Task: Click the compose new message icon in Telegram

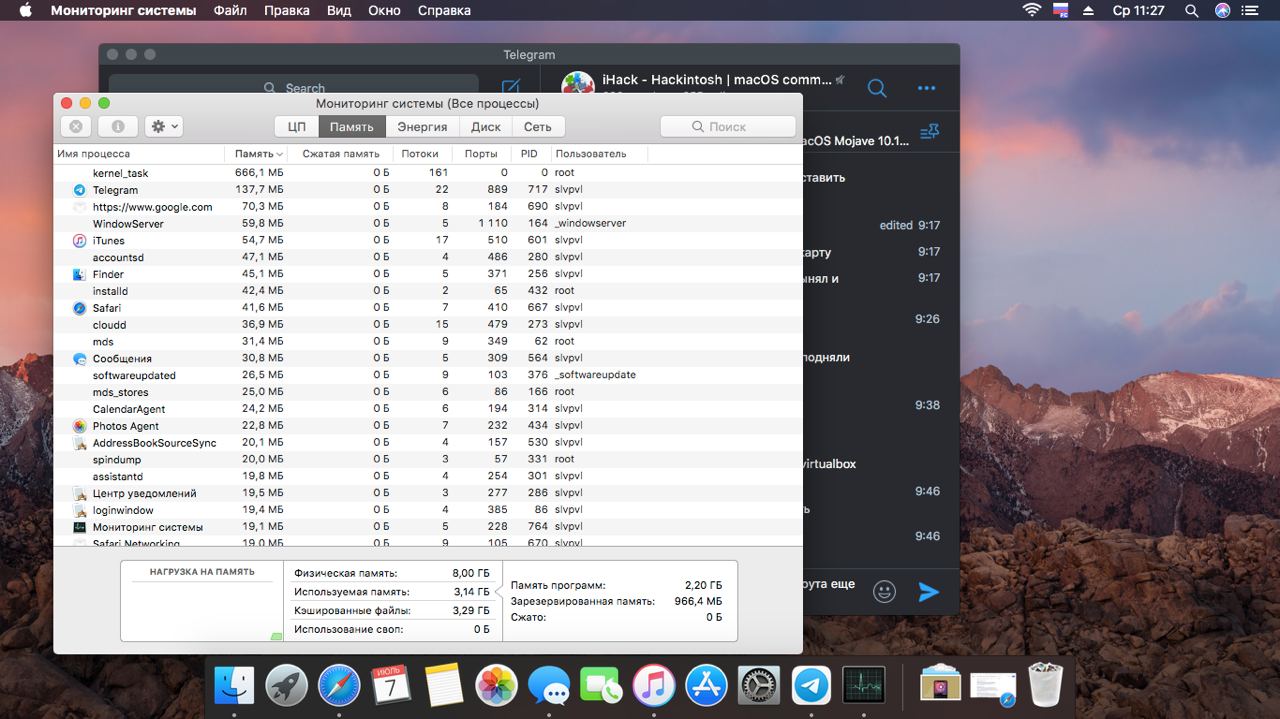Action: (511, 87)
